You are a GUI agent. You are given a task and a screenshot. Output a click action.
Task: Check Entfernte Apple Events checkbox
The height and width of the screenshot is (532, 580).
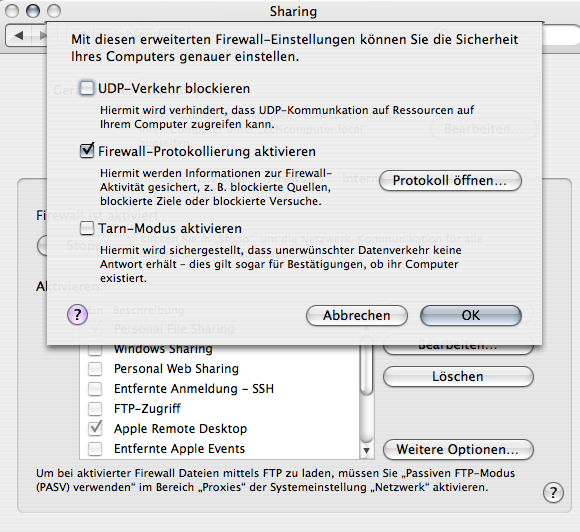tap(95, 449)
